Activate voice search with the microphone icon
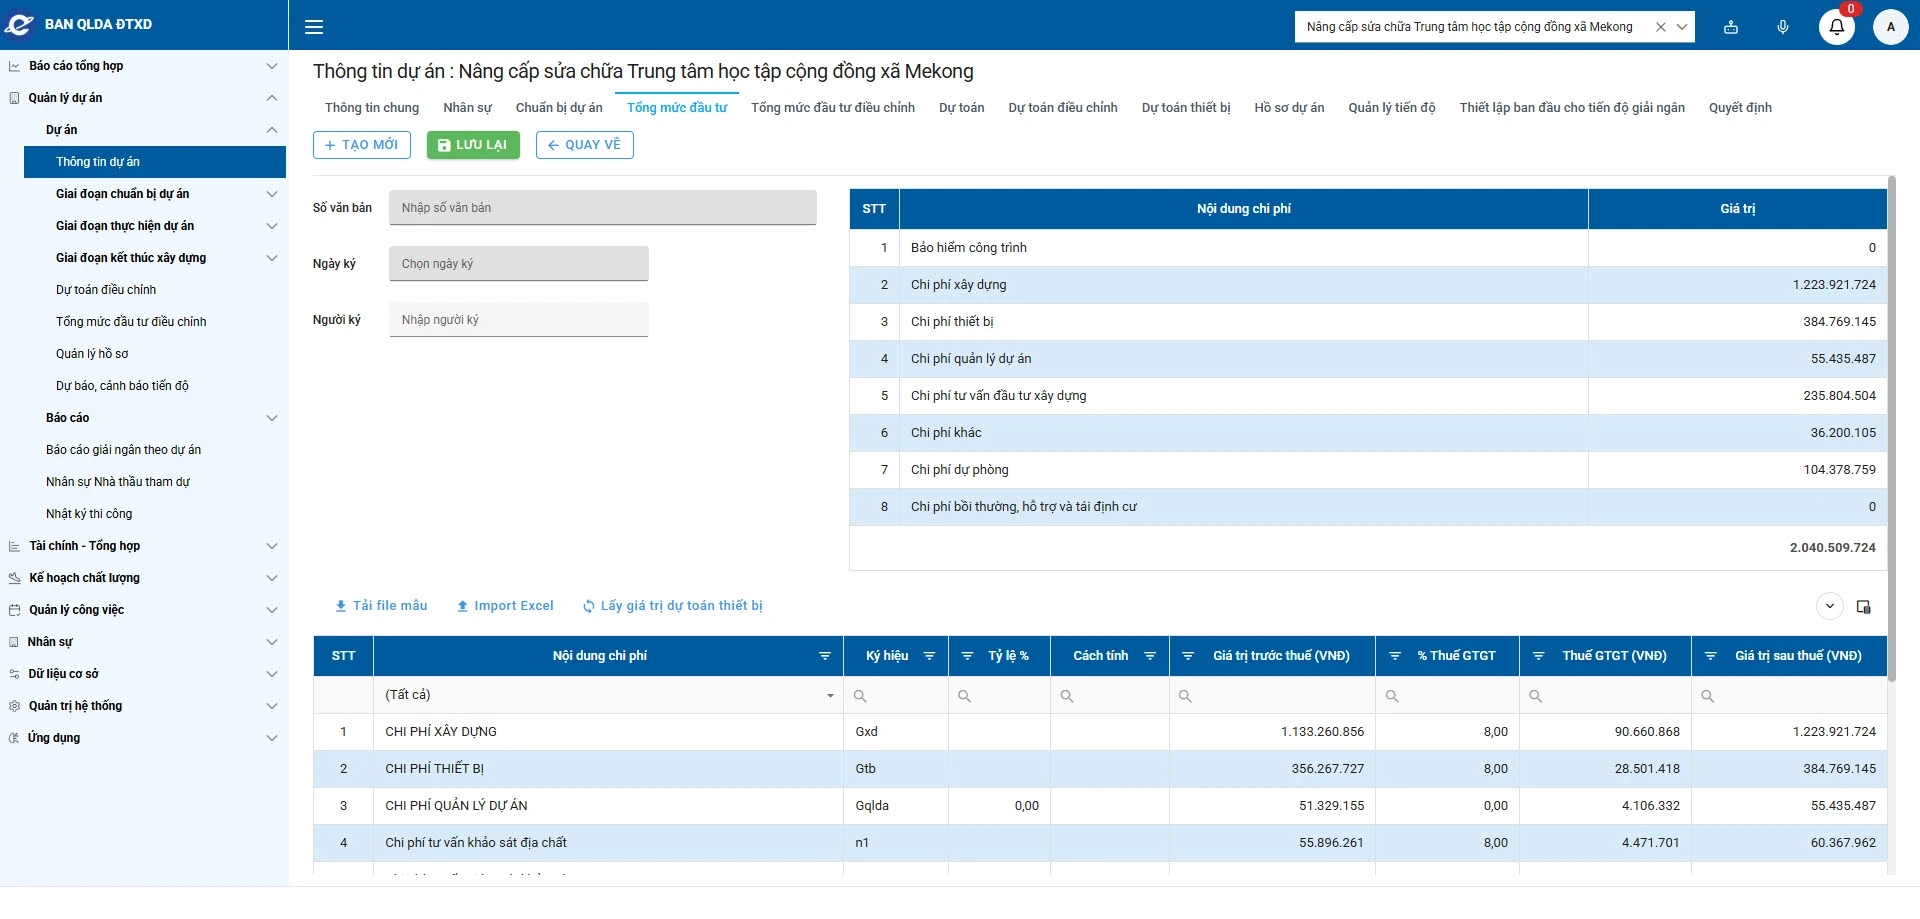Image resolution: width=1920 pixels, height=919 pixels. (1782, 27)
